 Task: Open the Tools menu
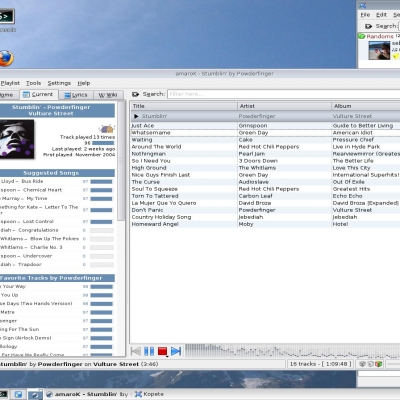click(x=34, y=83)
